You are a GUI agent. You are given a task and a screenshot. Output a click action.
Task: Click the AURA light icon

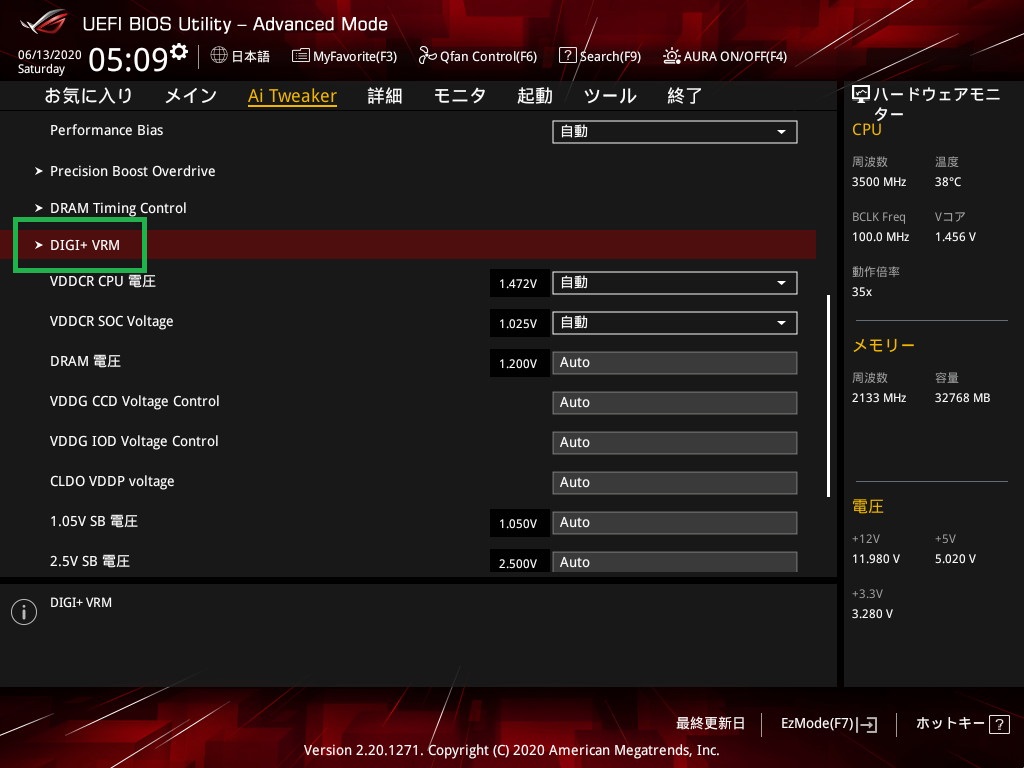click(x=671, y=56)
